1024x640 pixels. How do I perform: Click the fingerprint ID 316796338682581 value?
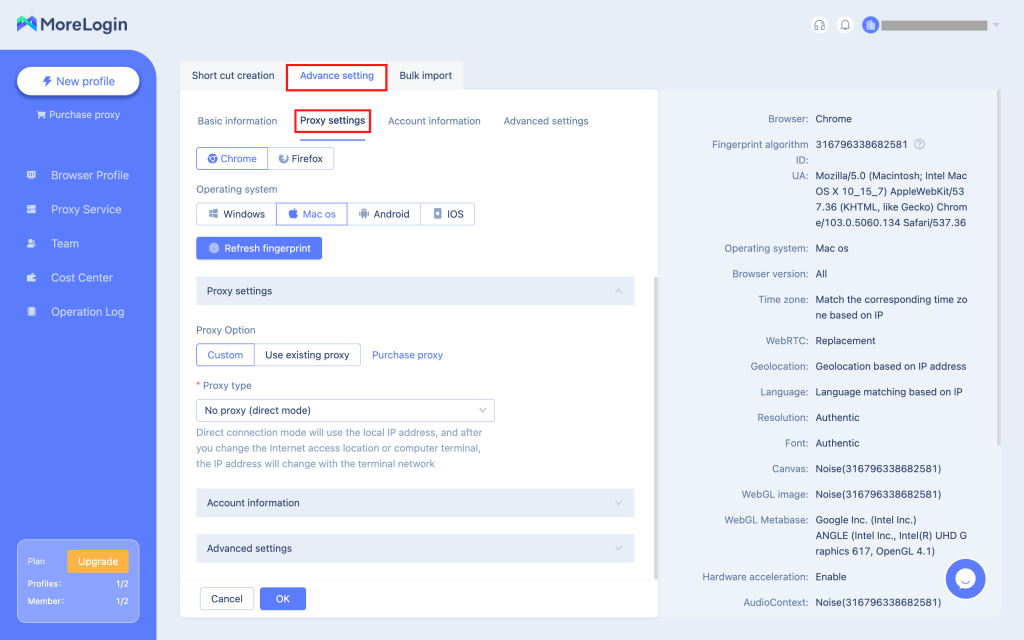tap(861, 144)
